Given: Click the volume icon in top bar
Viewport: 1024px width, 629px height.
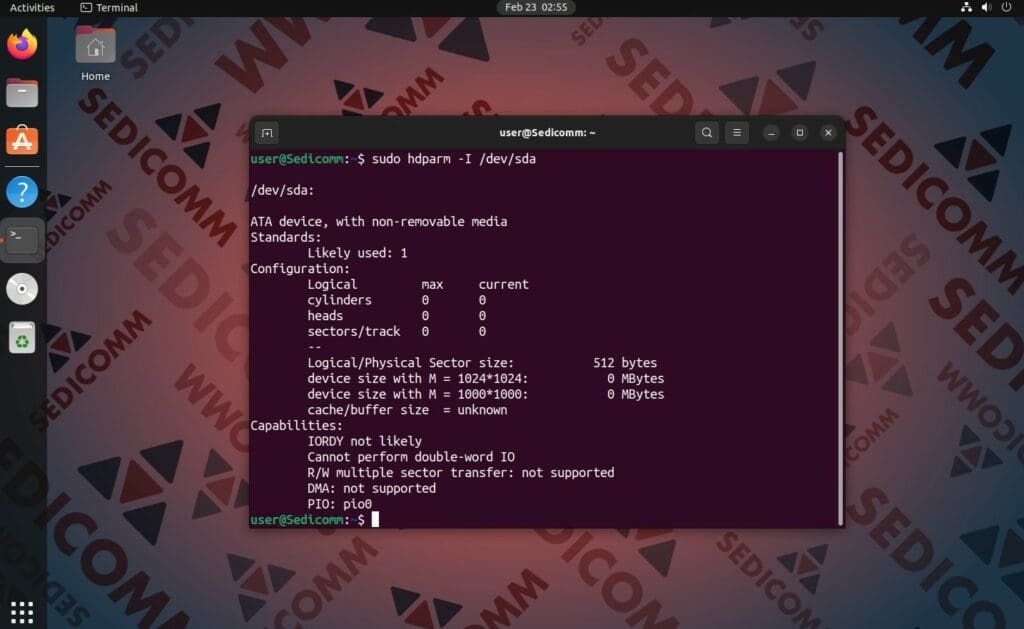Looking at the screenshot, I should coord(986,7).
